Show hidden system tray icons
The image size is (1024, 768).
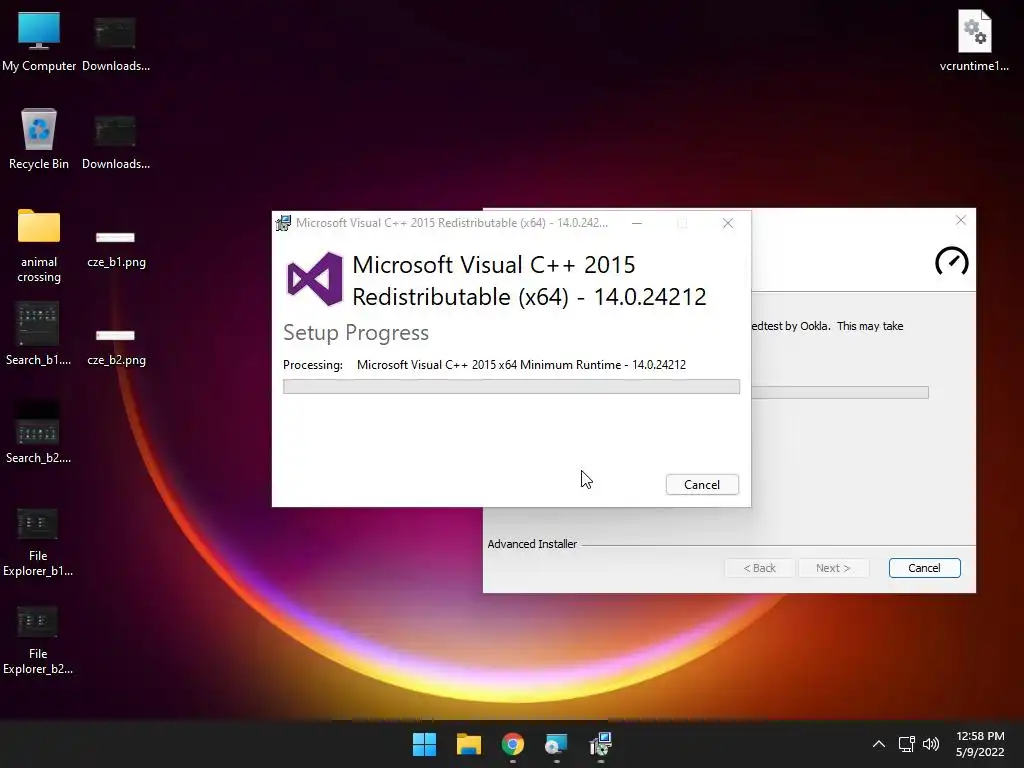click(879, 744)
